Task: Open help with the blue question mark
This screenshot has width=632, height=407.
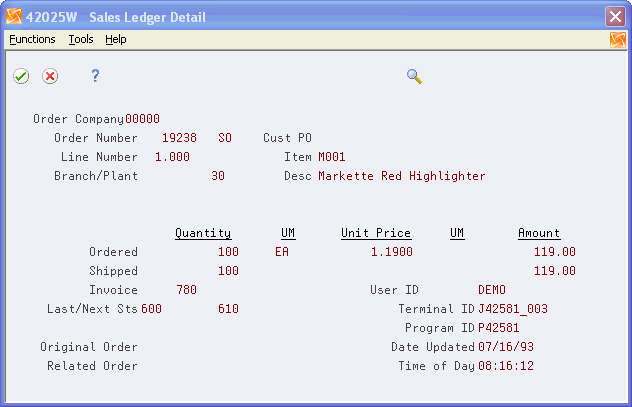Action: [95, 76]
